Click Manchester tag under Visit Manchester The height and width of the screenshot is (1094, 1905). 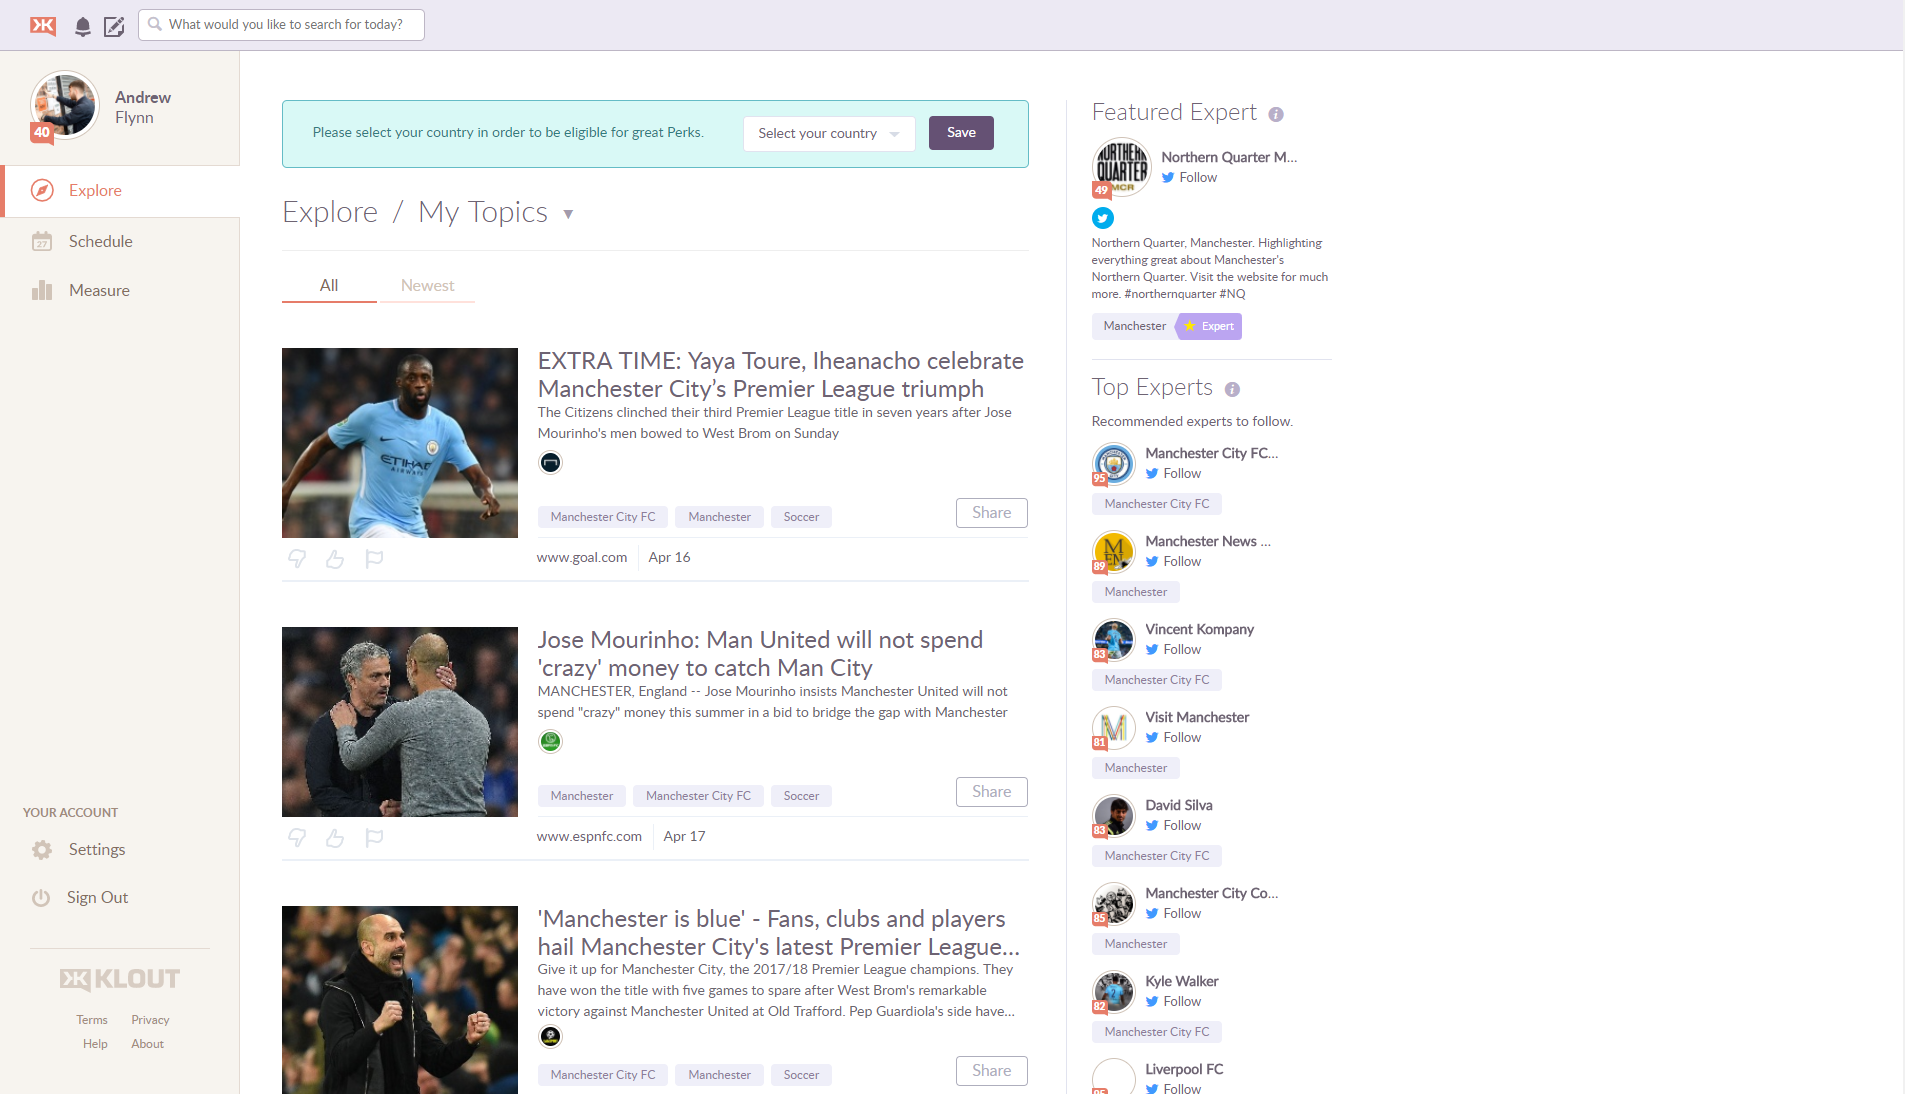(1135, 768)
